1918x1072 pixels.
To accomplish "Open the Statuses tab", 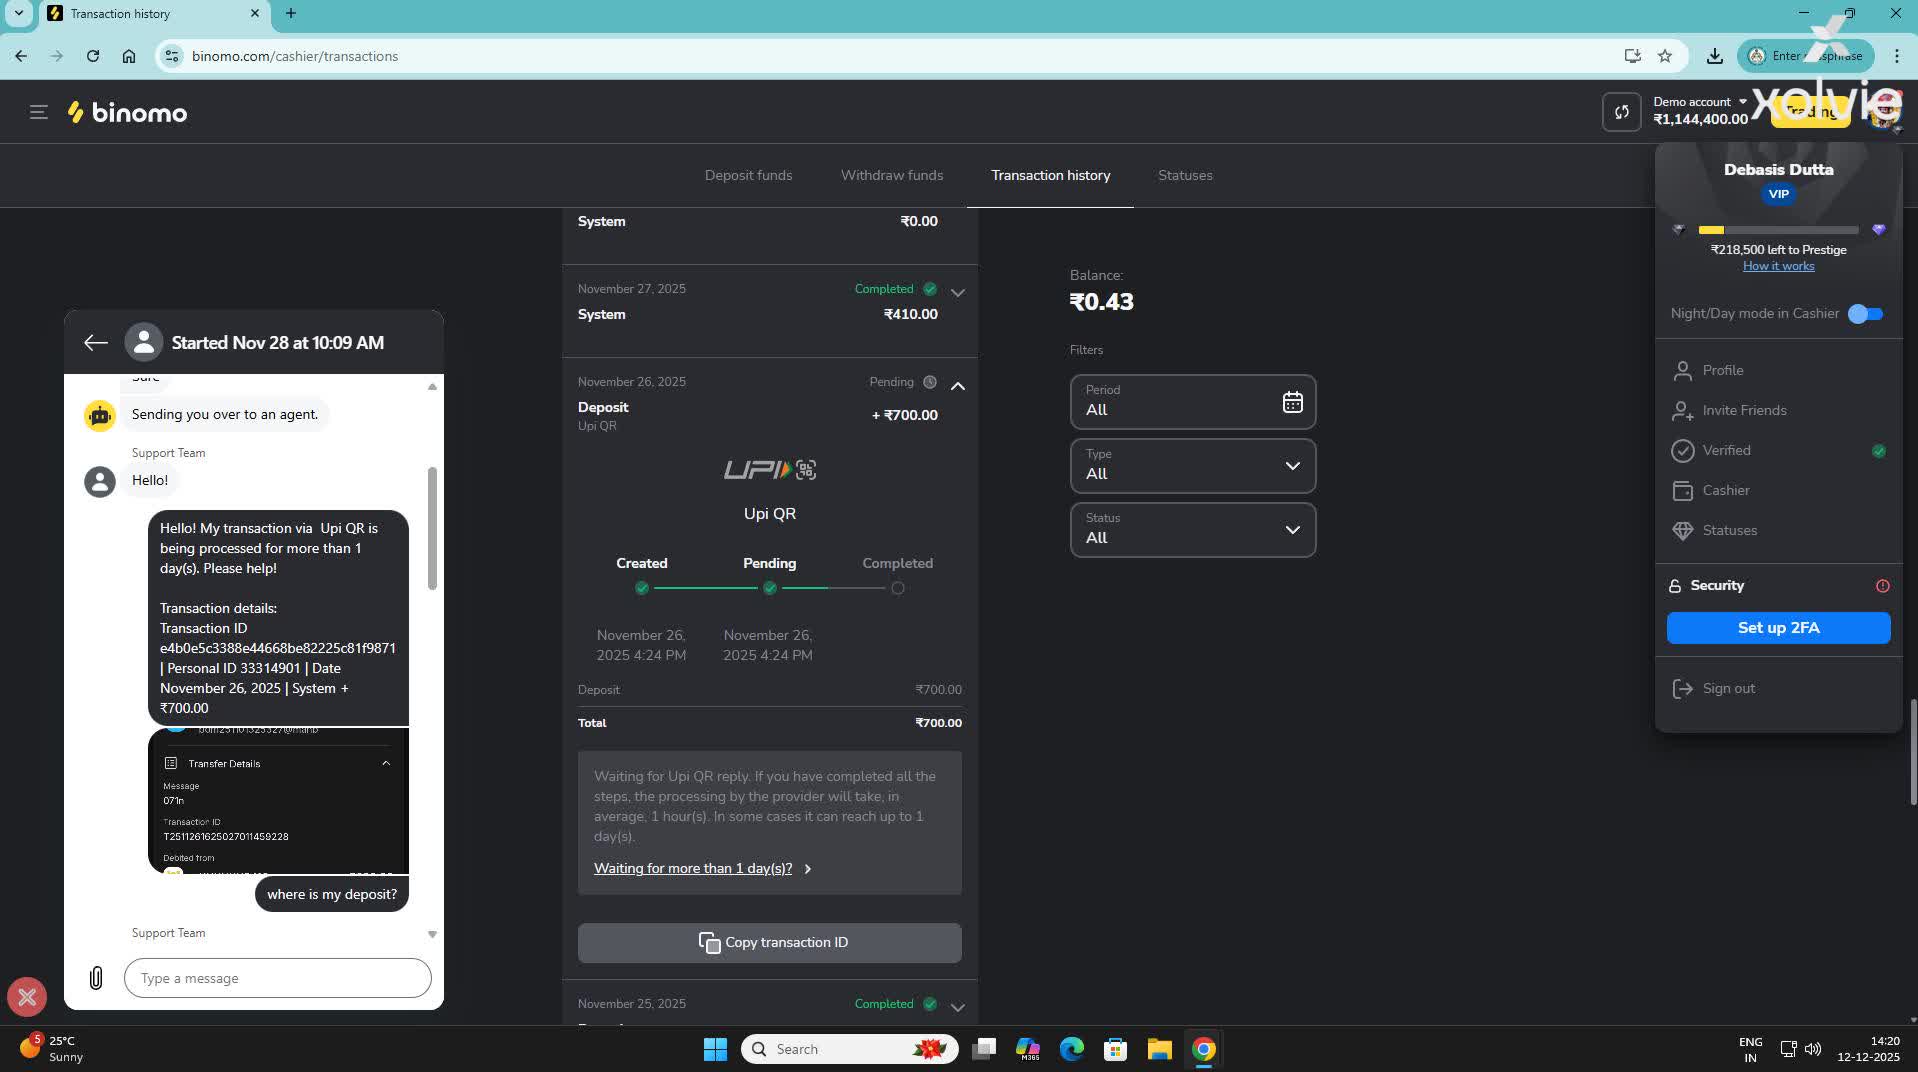I will [x=1184, y=175].
